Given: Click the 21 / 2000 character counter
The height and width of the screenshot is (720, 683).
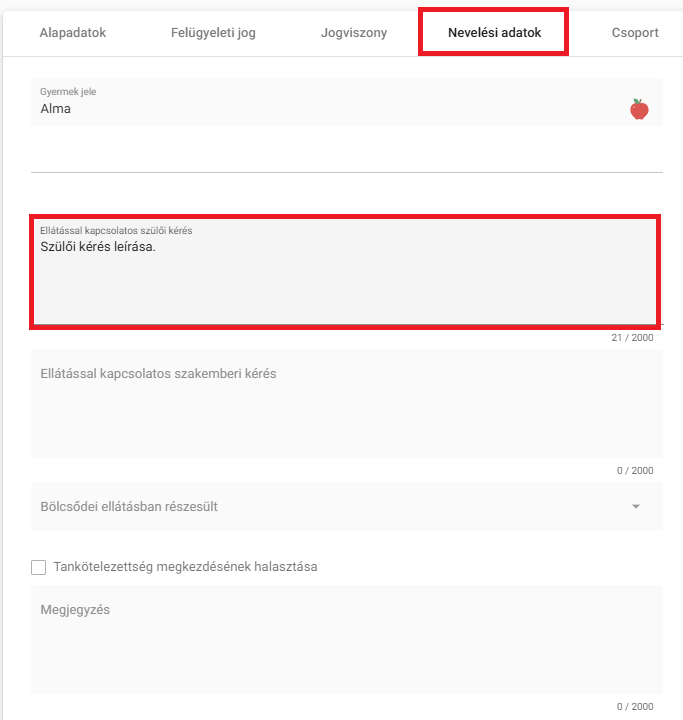Looking at the screenshot, I should (x=632, y=338).
